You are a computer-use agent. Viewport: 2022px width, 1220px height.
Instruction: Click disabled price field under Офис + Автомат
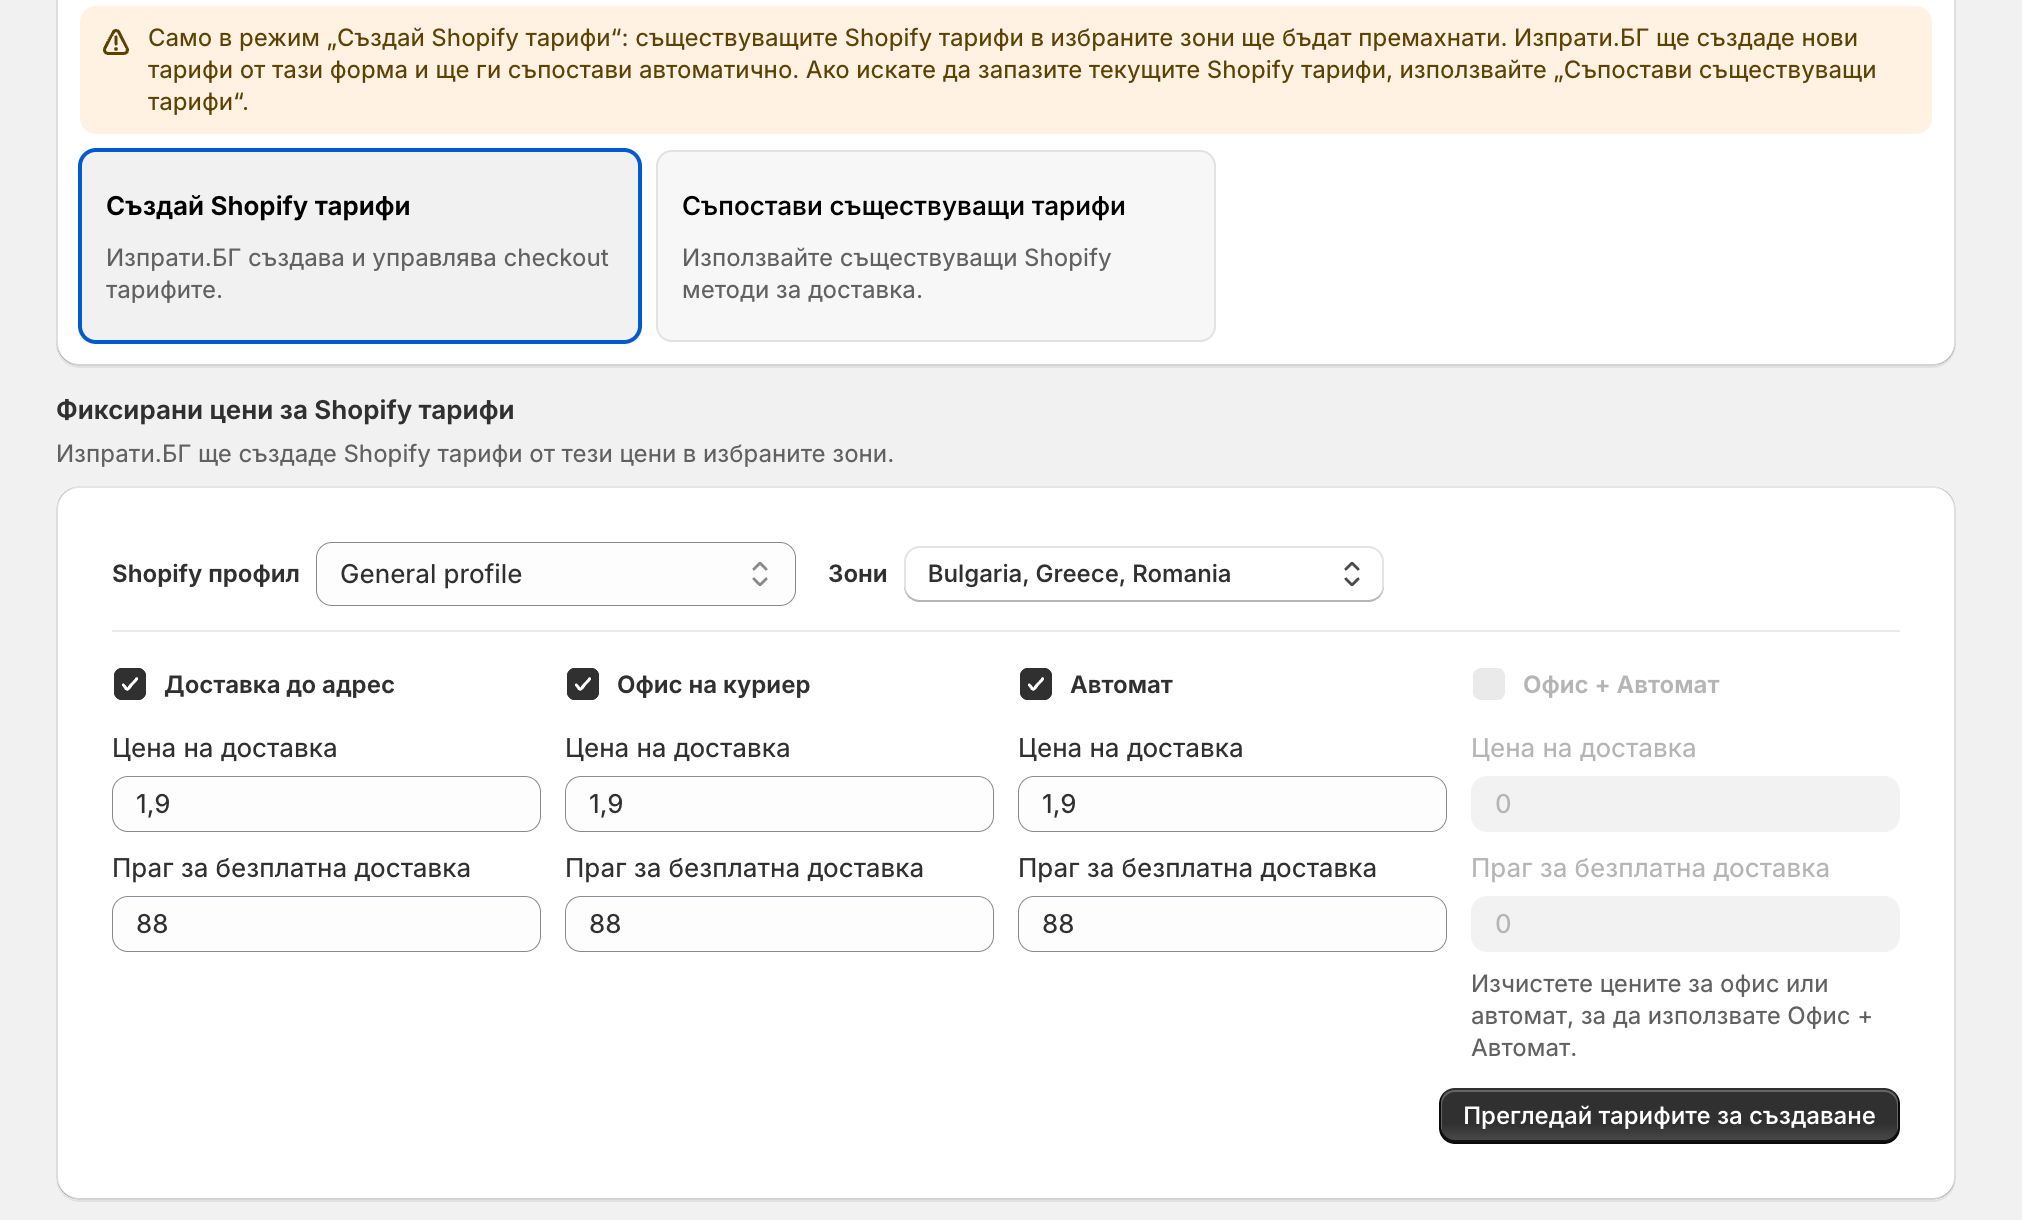point(1685,804)
